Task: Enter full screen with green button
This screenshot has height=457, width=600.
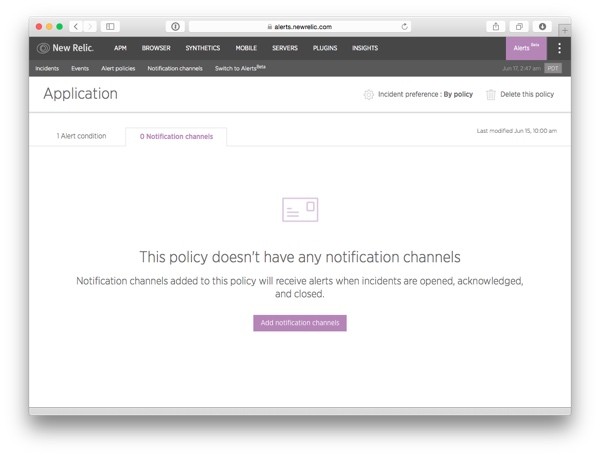Action: click(60, 26)
